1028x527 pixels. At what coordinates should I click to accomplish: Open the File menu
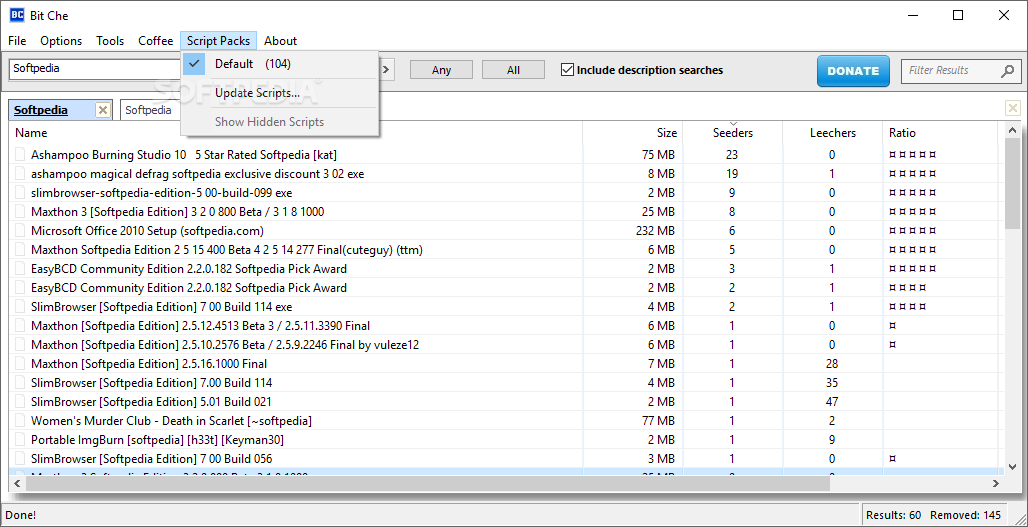click(17, 41)
